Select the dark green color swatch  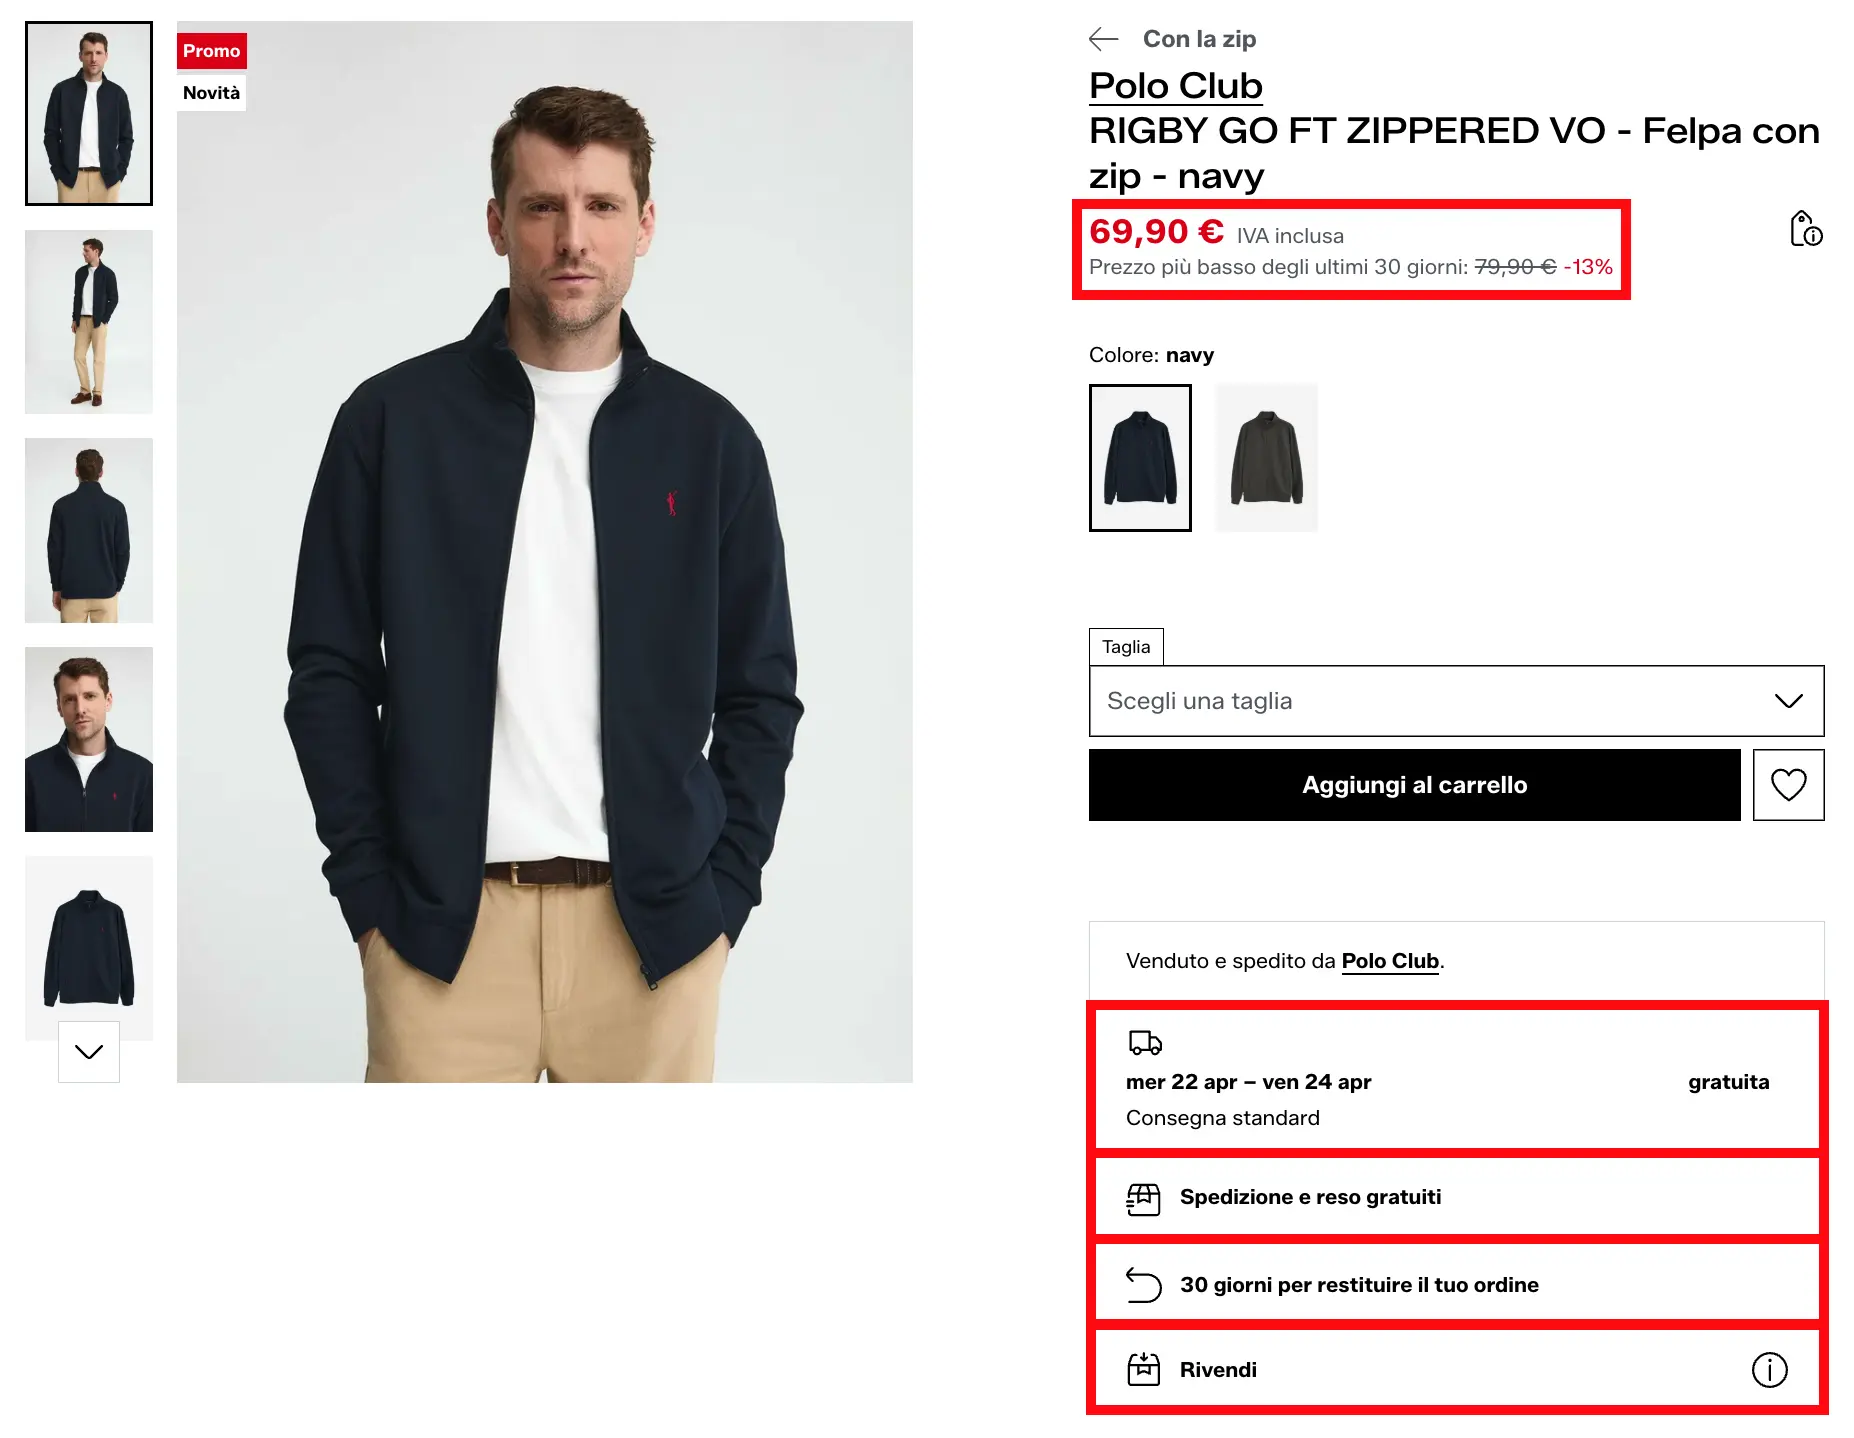(x=1266, y=458)
